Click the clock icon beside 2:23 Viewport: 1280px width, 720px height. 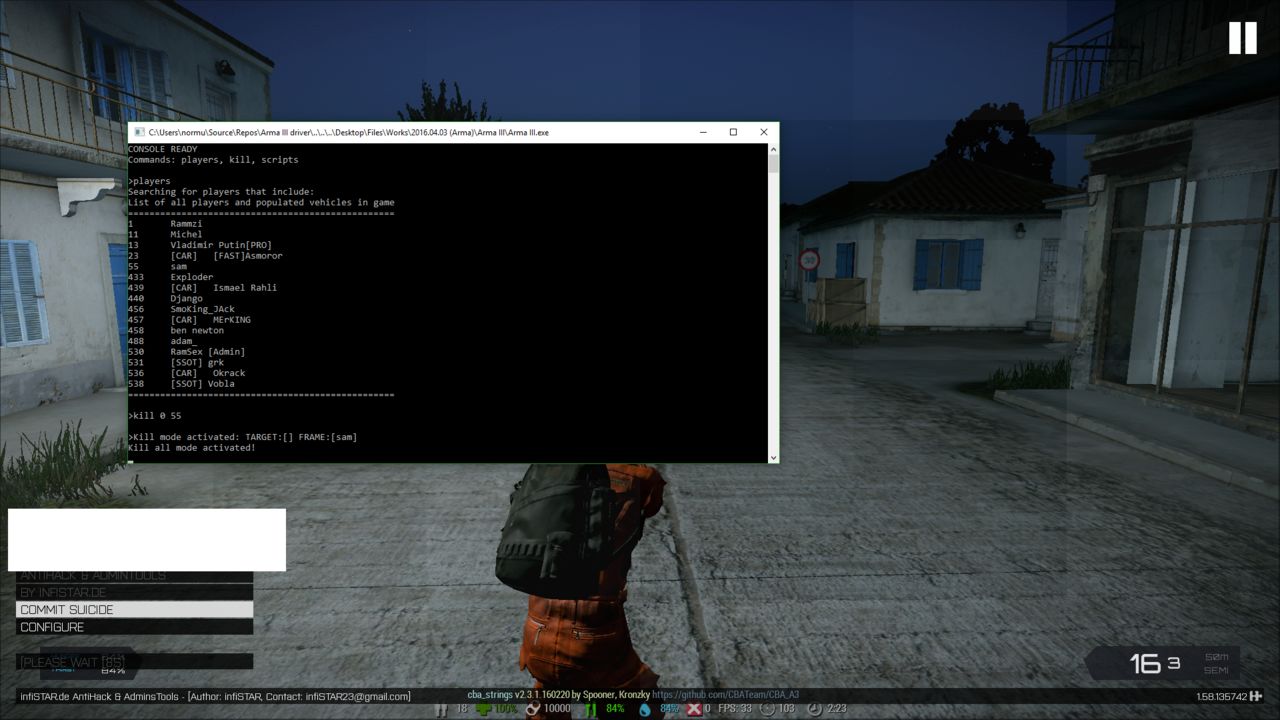point(815,709)
